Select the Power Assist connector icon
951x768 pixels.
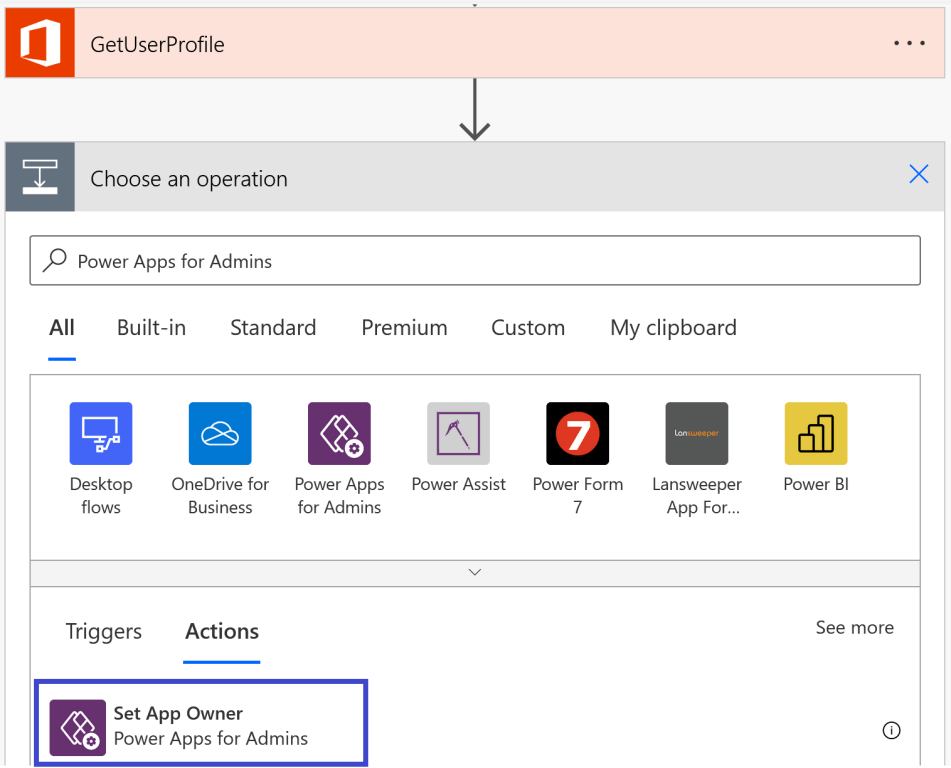pyautogui.click(x=458, y=433)
